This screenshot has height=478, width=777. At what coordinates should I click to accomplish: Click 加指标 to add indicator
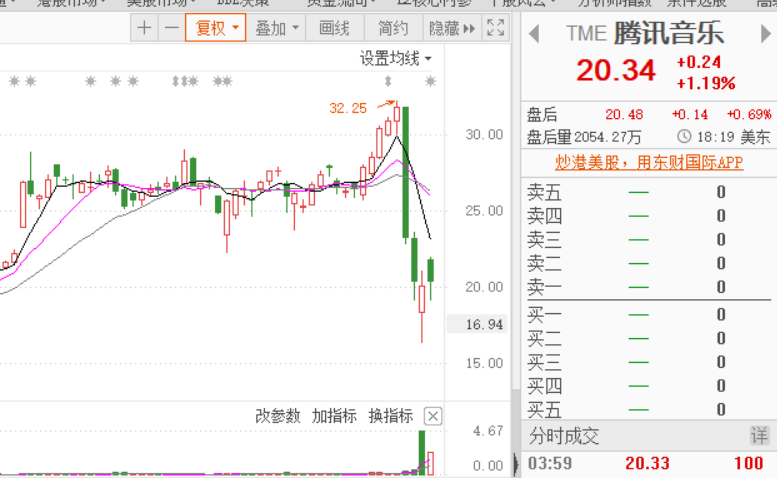334,416
